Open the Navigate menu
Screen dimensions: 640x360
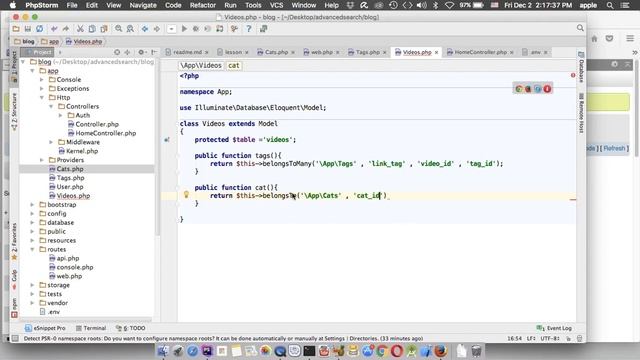143,5
